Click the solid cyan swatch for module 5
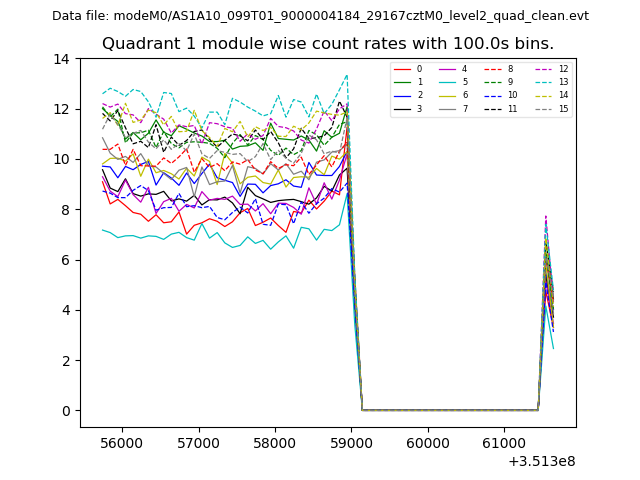 (448, 82)
